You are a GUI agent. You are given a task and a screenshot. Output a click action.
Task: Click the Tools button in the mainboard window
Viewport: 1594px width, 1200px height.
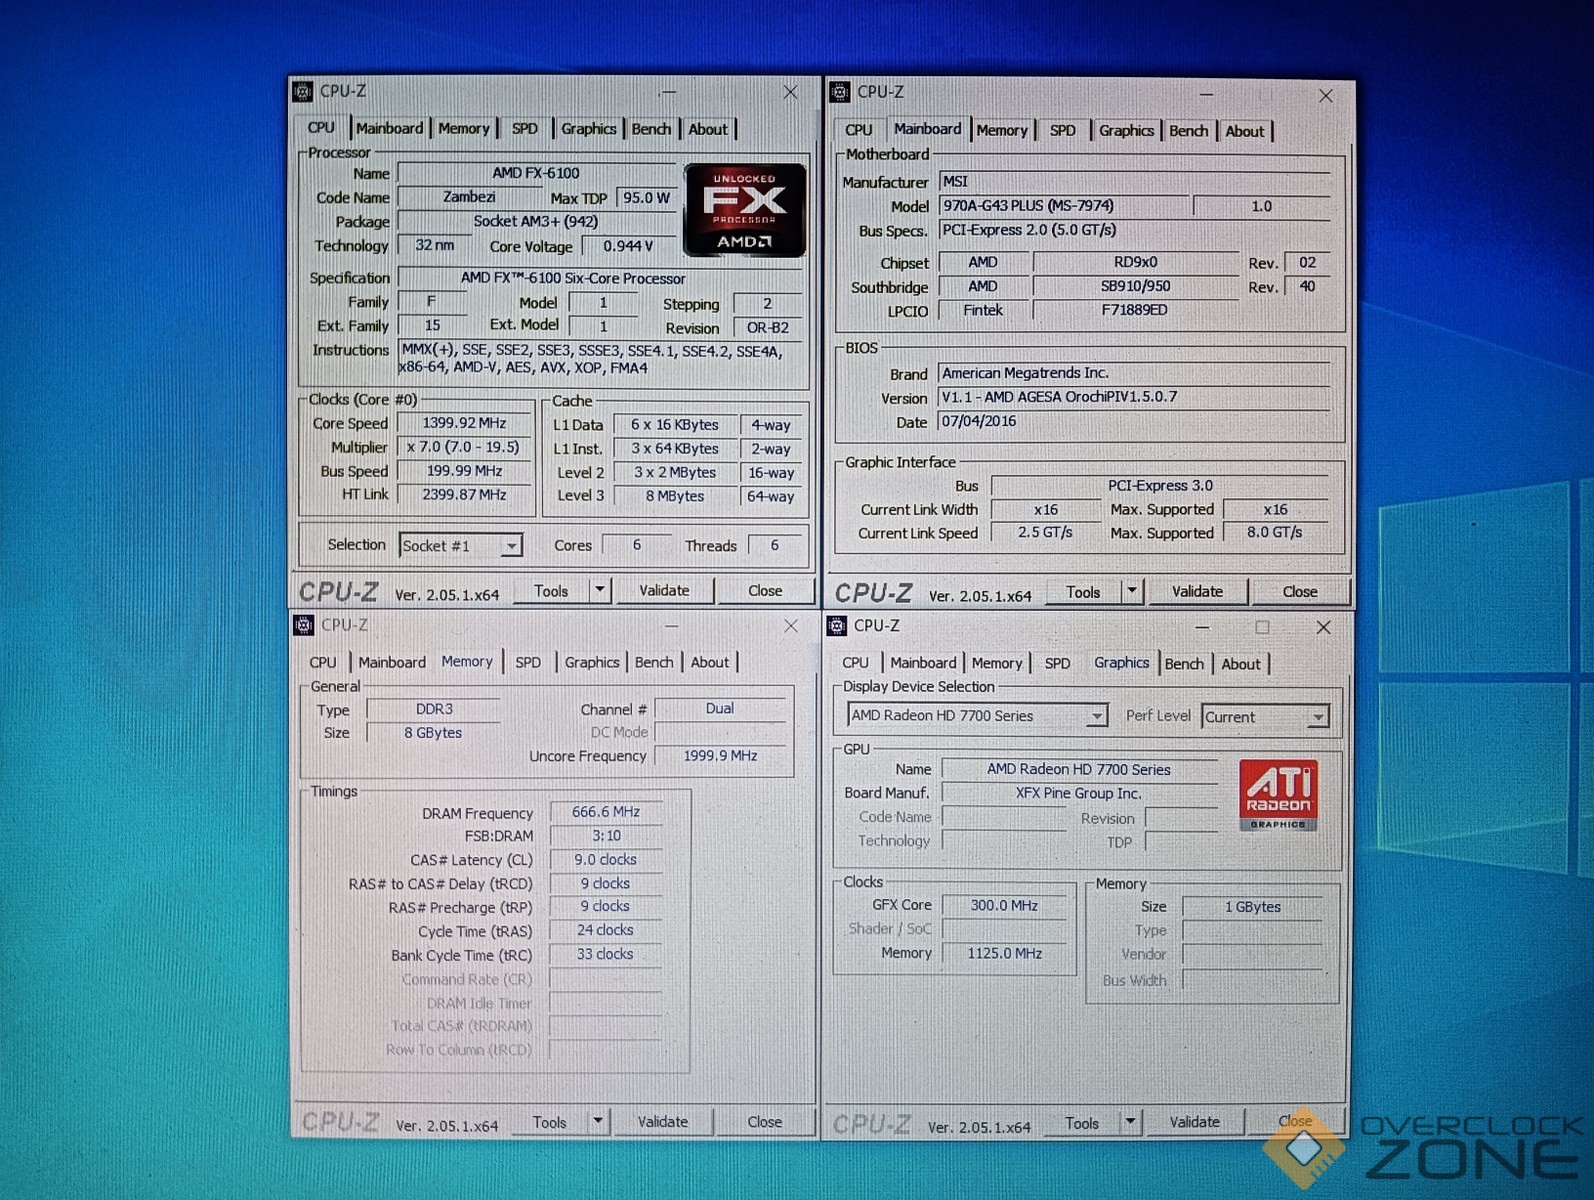pos(1083,591)
